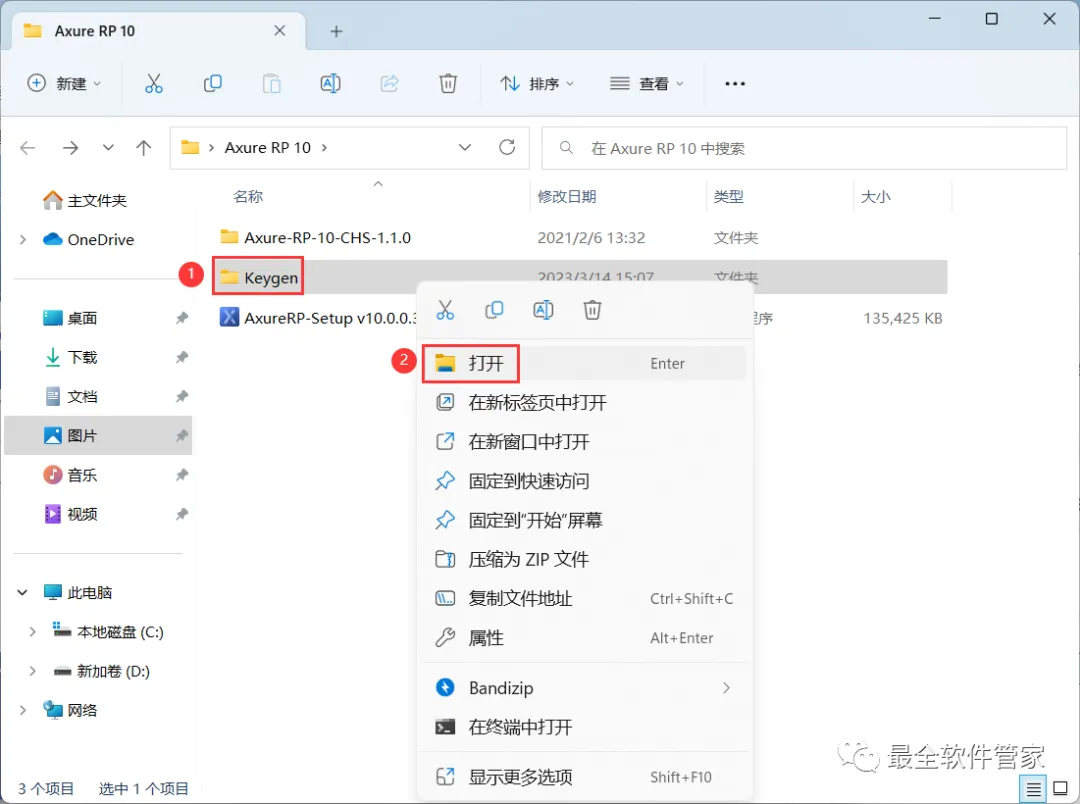
Task: Choose 打开 in the context menu
Action: coord(585,363)
